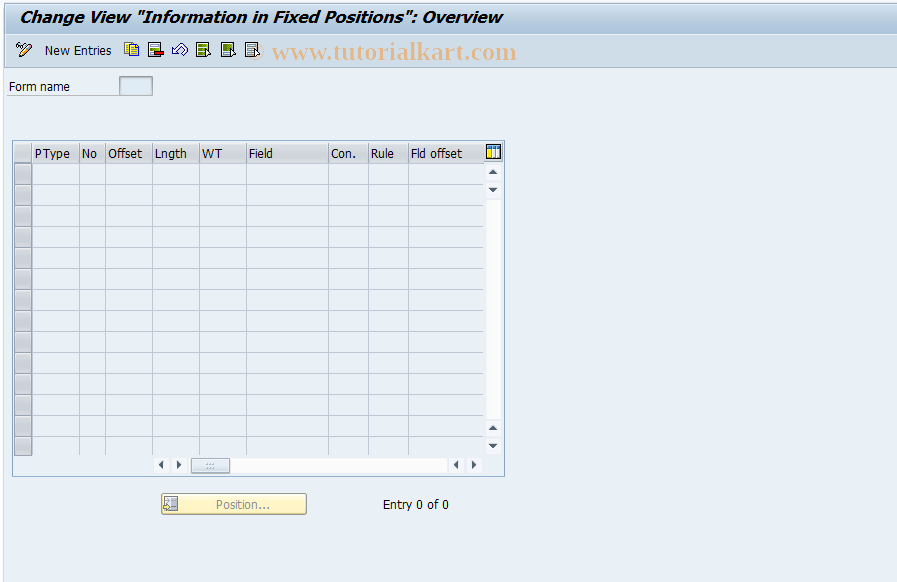Click the Form name input field

click(x=136, y=86)
